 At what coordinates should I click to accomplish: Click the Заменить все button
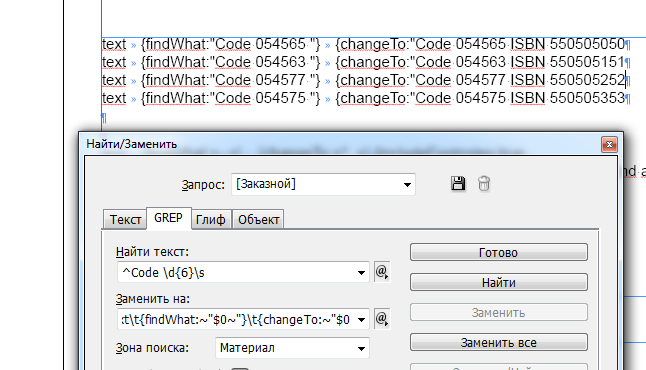tap(499, 342)
